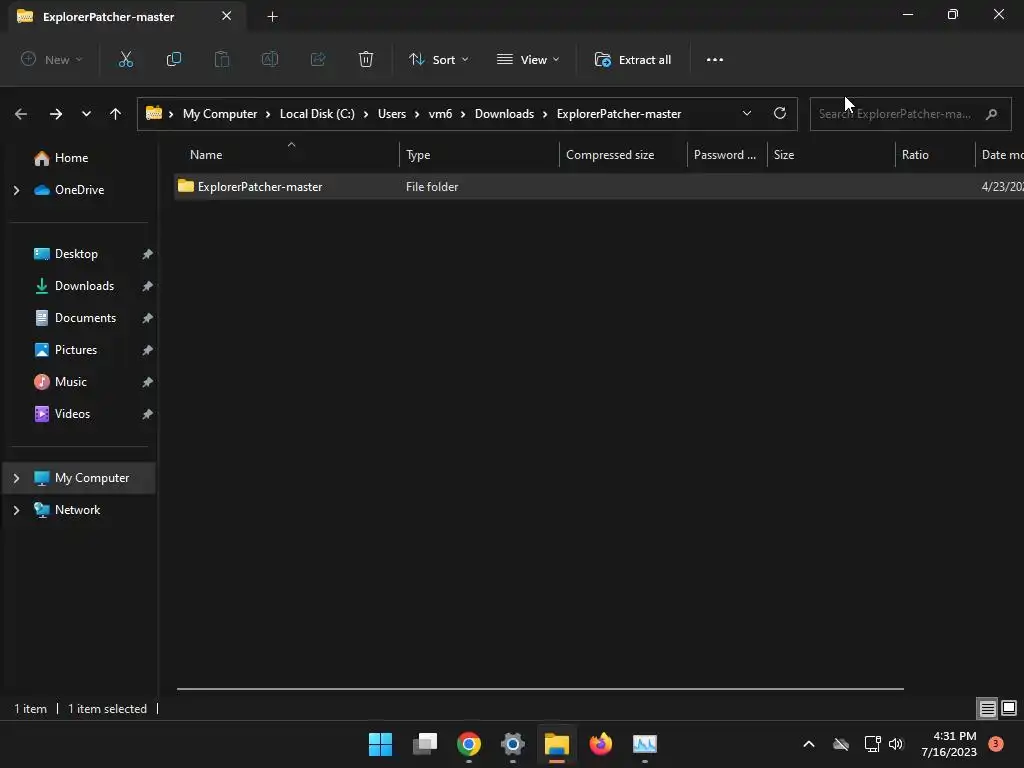Open the New item dropdown

pyautogui.click(x=52, y=59)
